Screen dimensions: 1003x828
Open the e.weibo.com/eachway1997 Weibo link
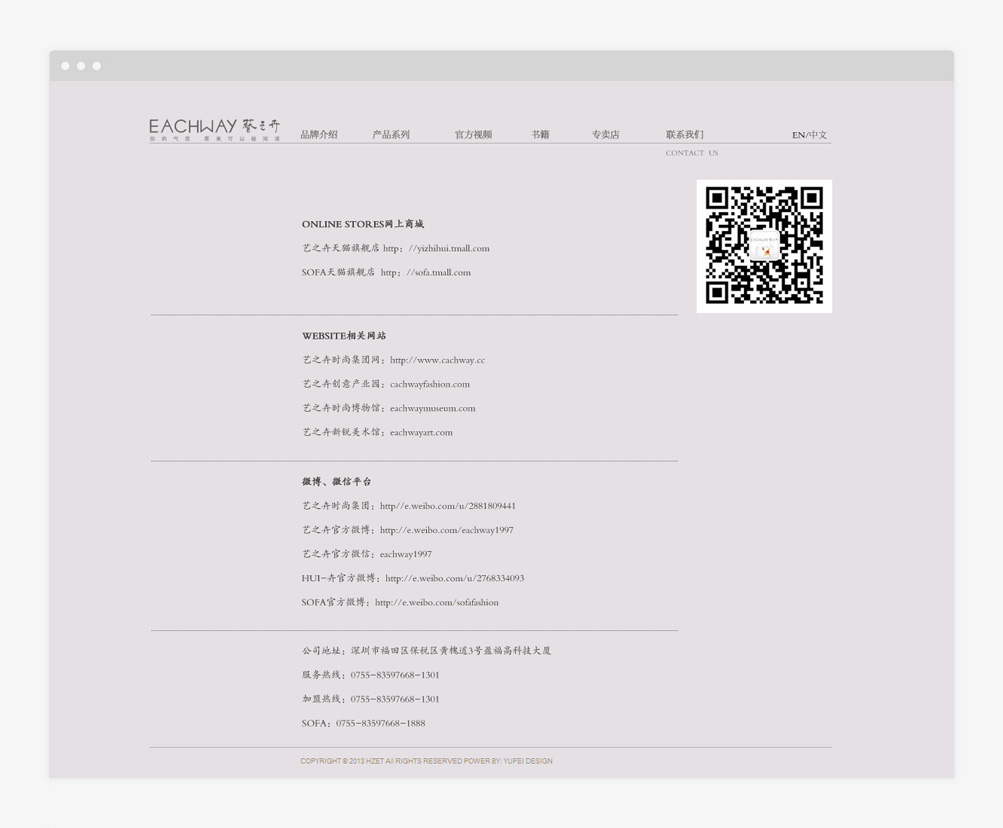coord(447,531)
